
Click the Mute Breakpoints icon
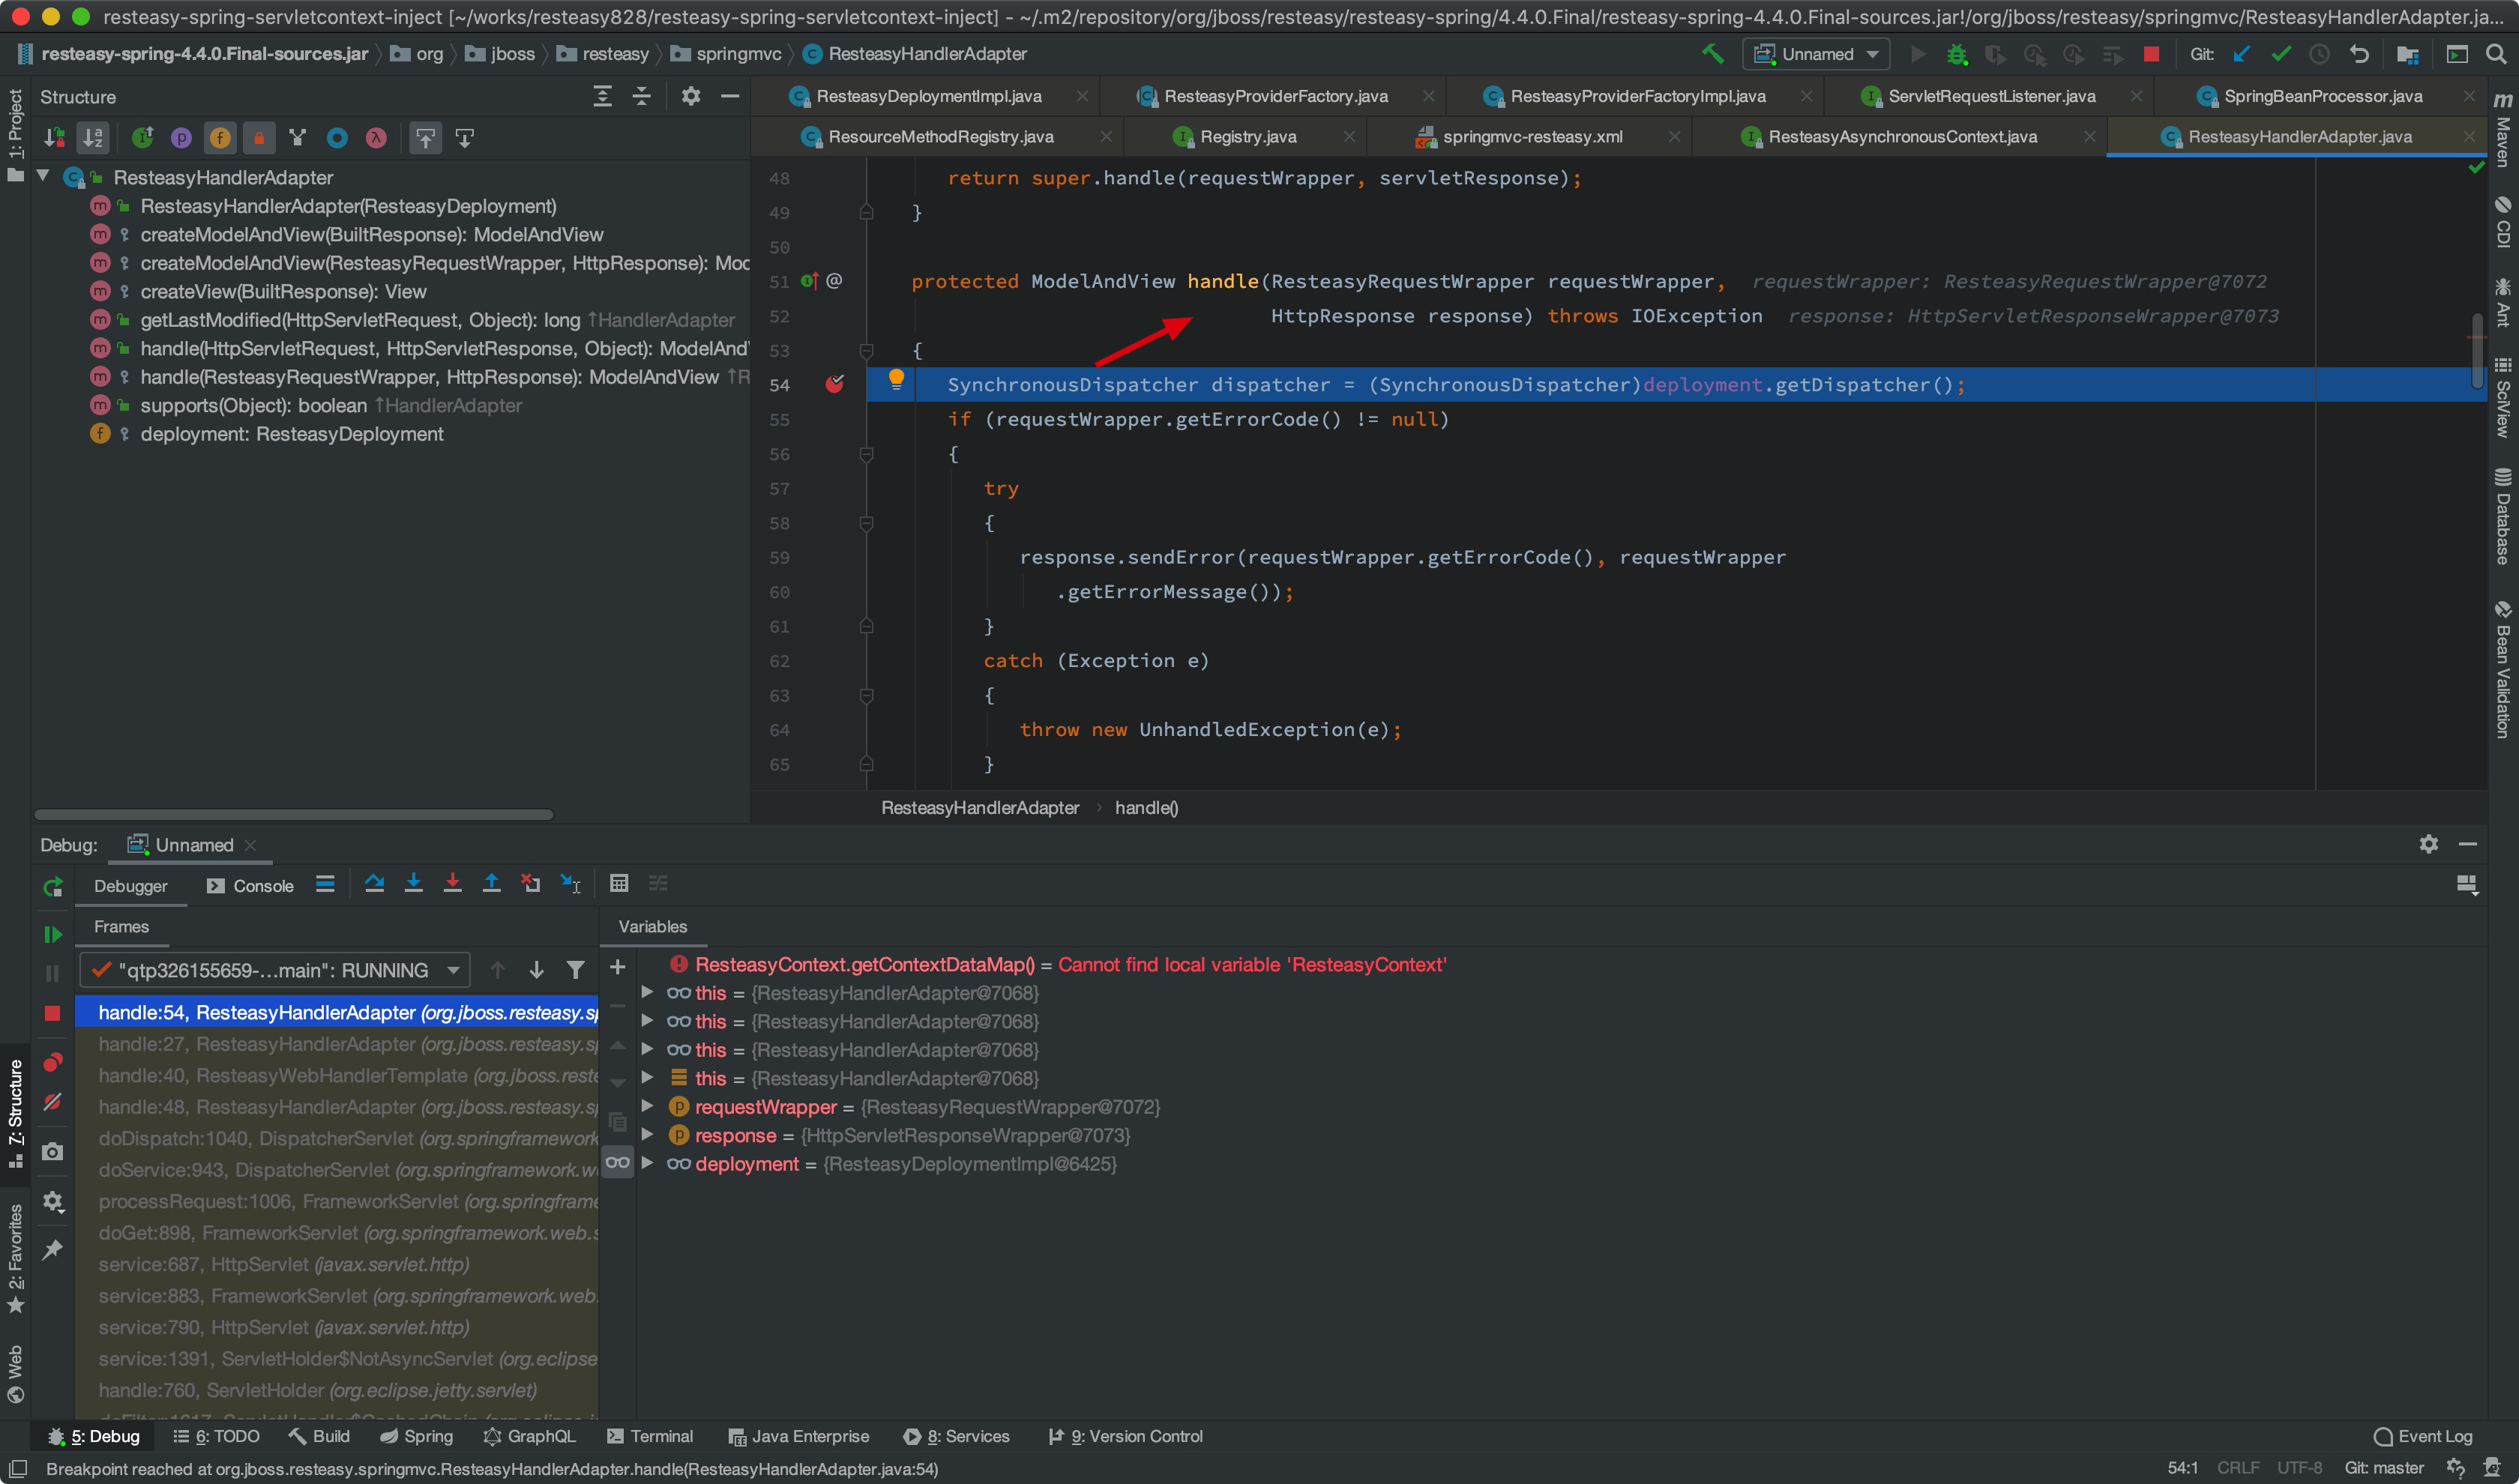tap(53, 1102)
